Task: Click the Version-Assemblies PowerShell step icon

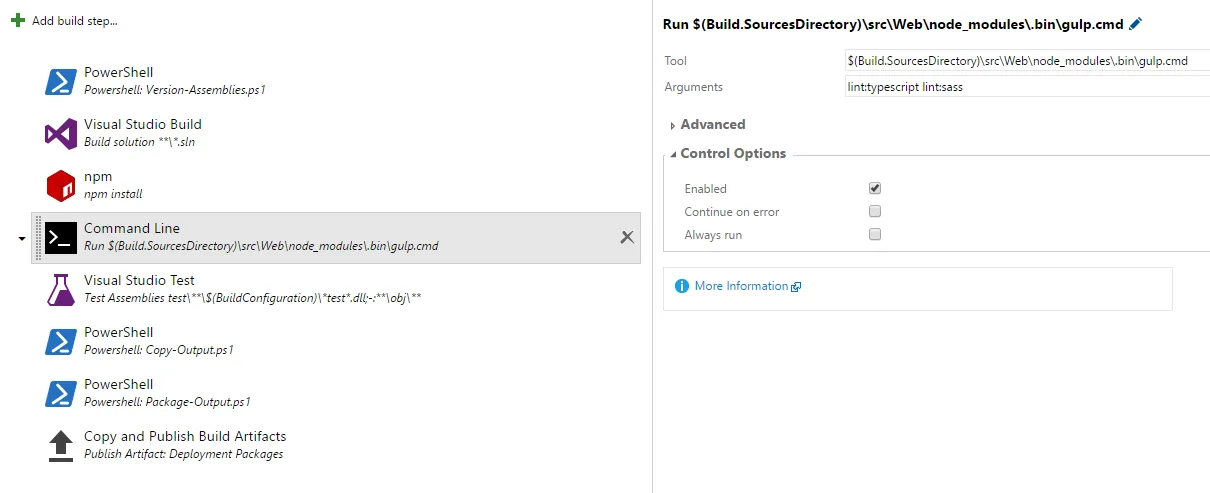Action: pos(61,82)
